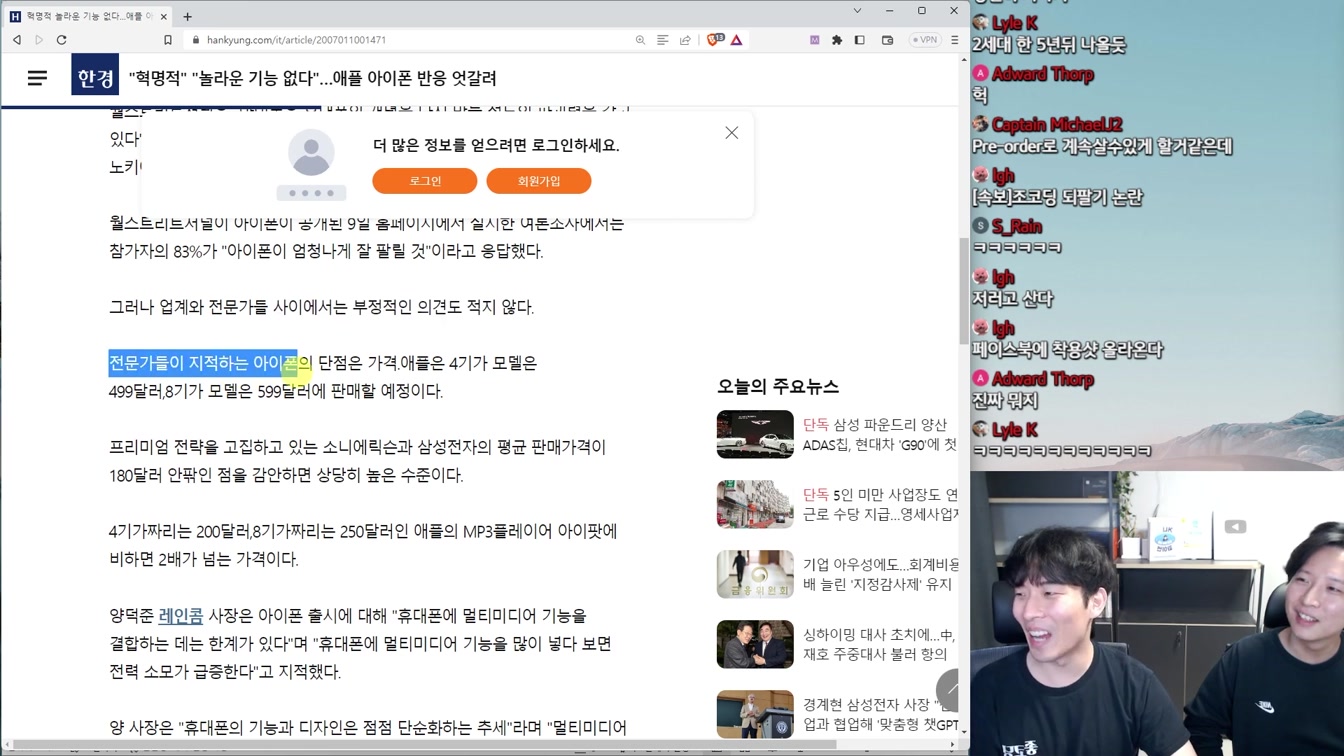Click the share page icon in address bar
This screenshot has height=756, width=1344.
click(x=685, y=40)
